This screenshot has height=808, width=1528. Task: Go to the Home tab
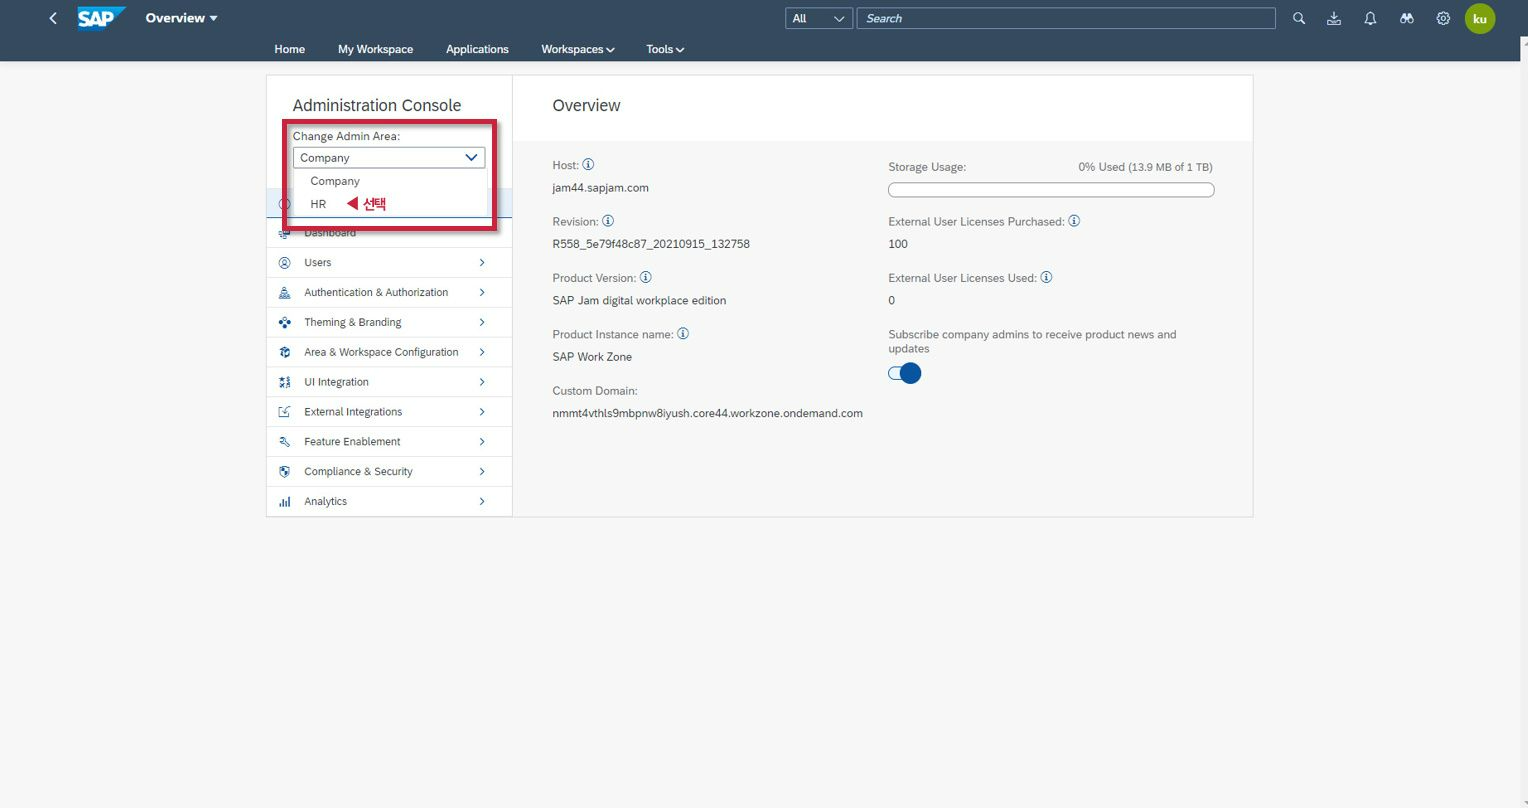click(290, 49)
